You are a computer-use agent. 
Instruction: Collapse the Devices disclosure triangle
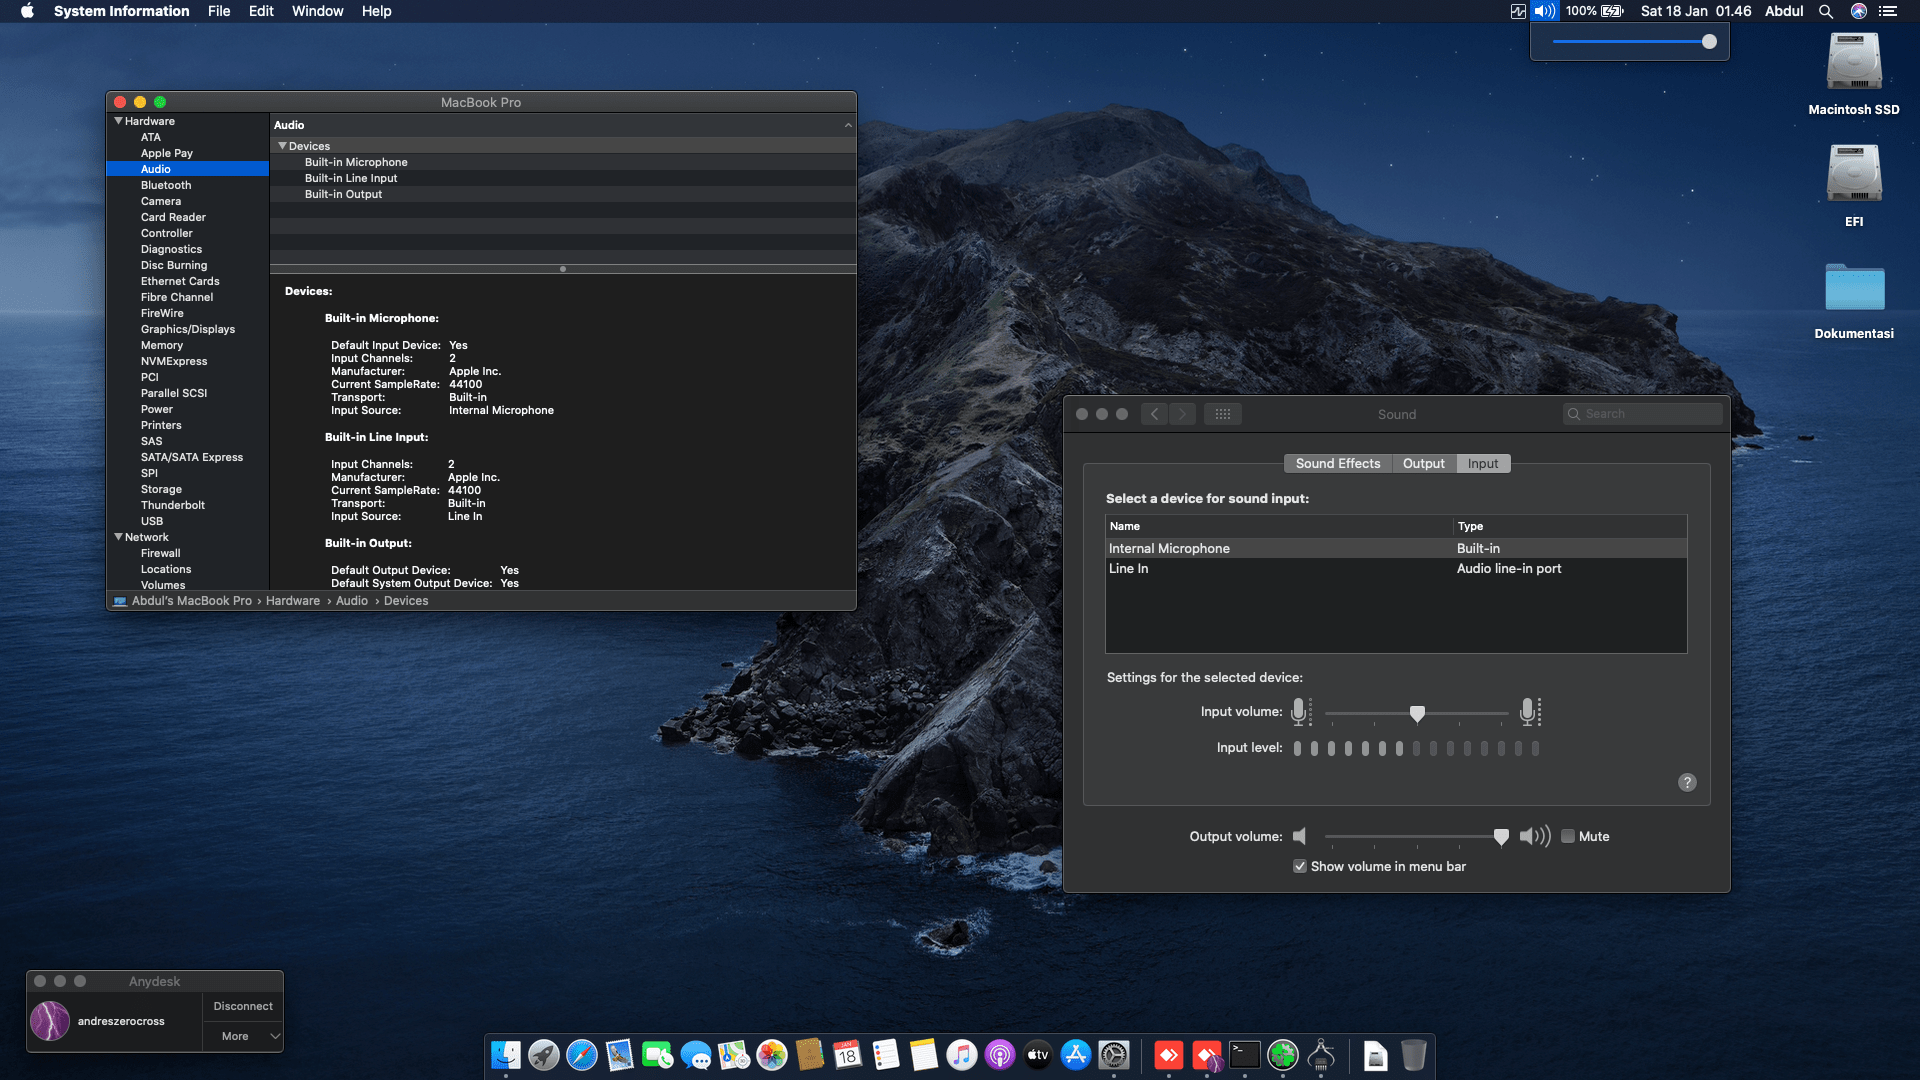click(282, 146)
